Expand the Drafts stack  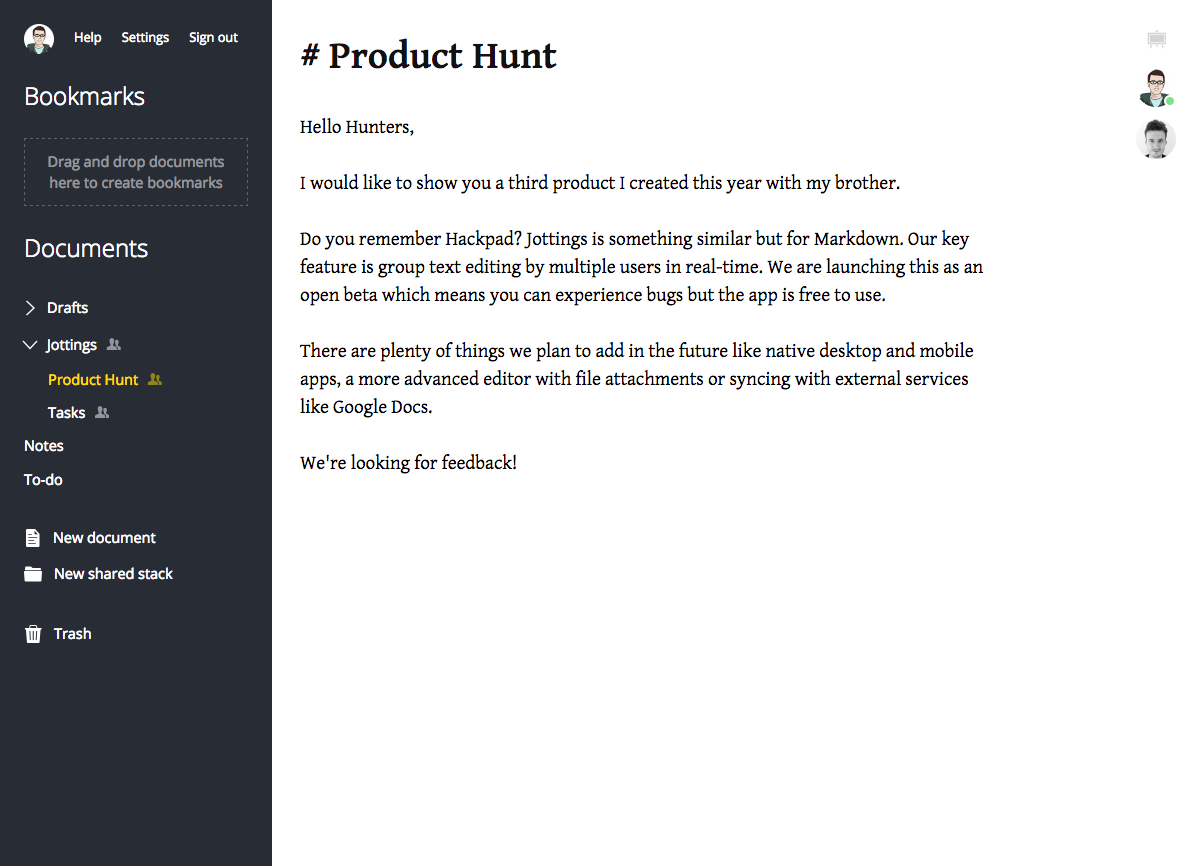click(x=30, y=308)
